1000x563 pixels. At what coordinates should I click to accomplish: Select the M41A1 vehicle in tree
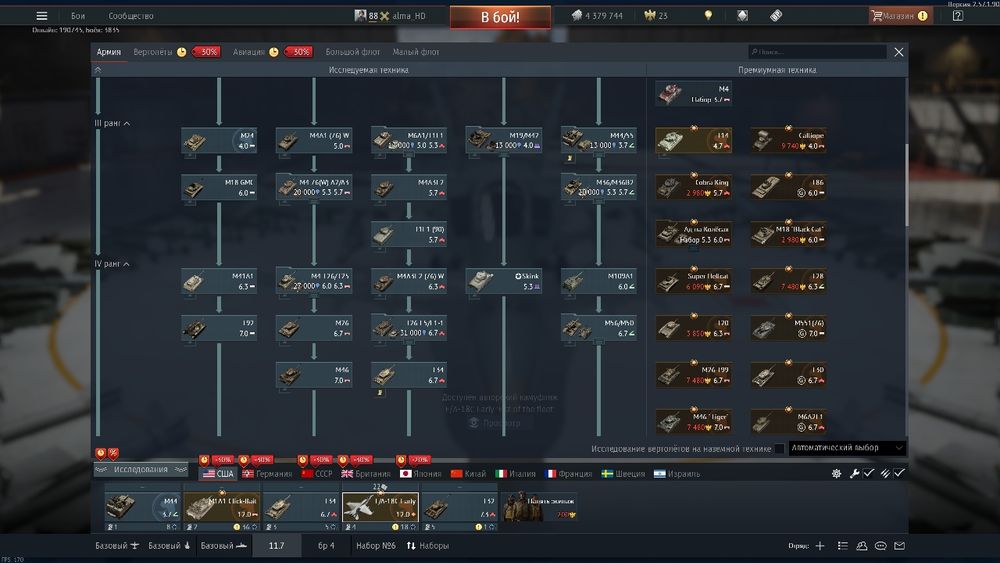tap(219, 281)
